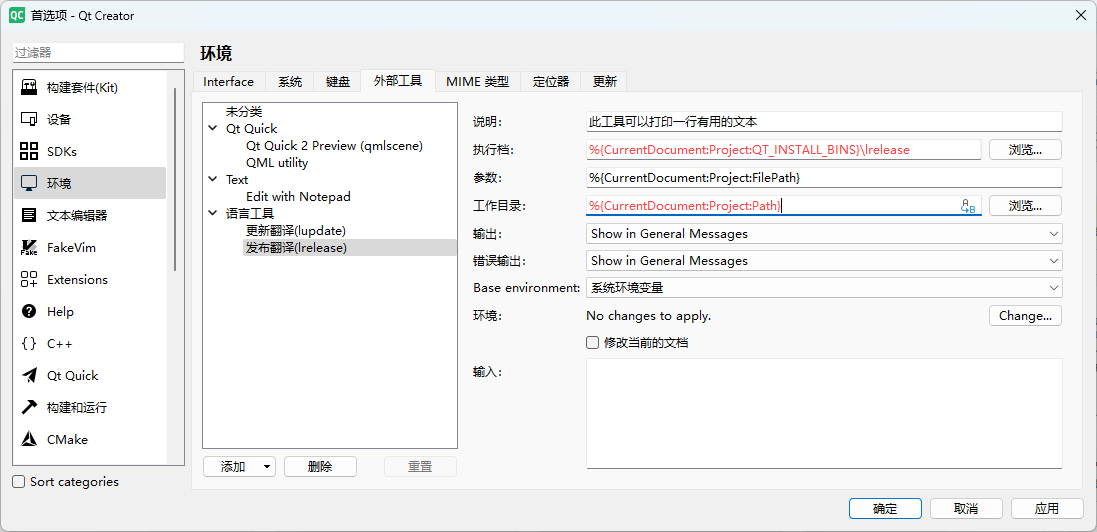Click the 文本编辑器 text editor icon
This screenshot has width=1097, height=532.
coord(29,216)
